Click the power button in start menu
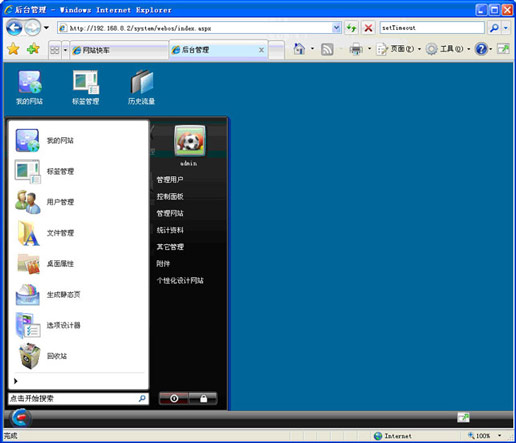Screen dimensions: 516x443 point(174,398)
